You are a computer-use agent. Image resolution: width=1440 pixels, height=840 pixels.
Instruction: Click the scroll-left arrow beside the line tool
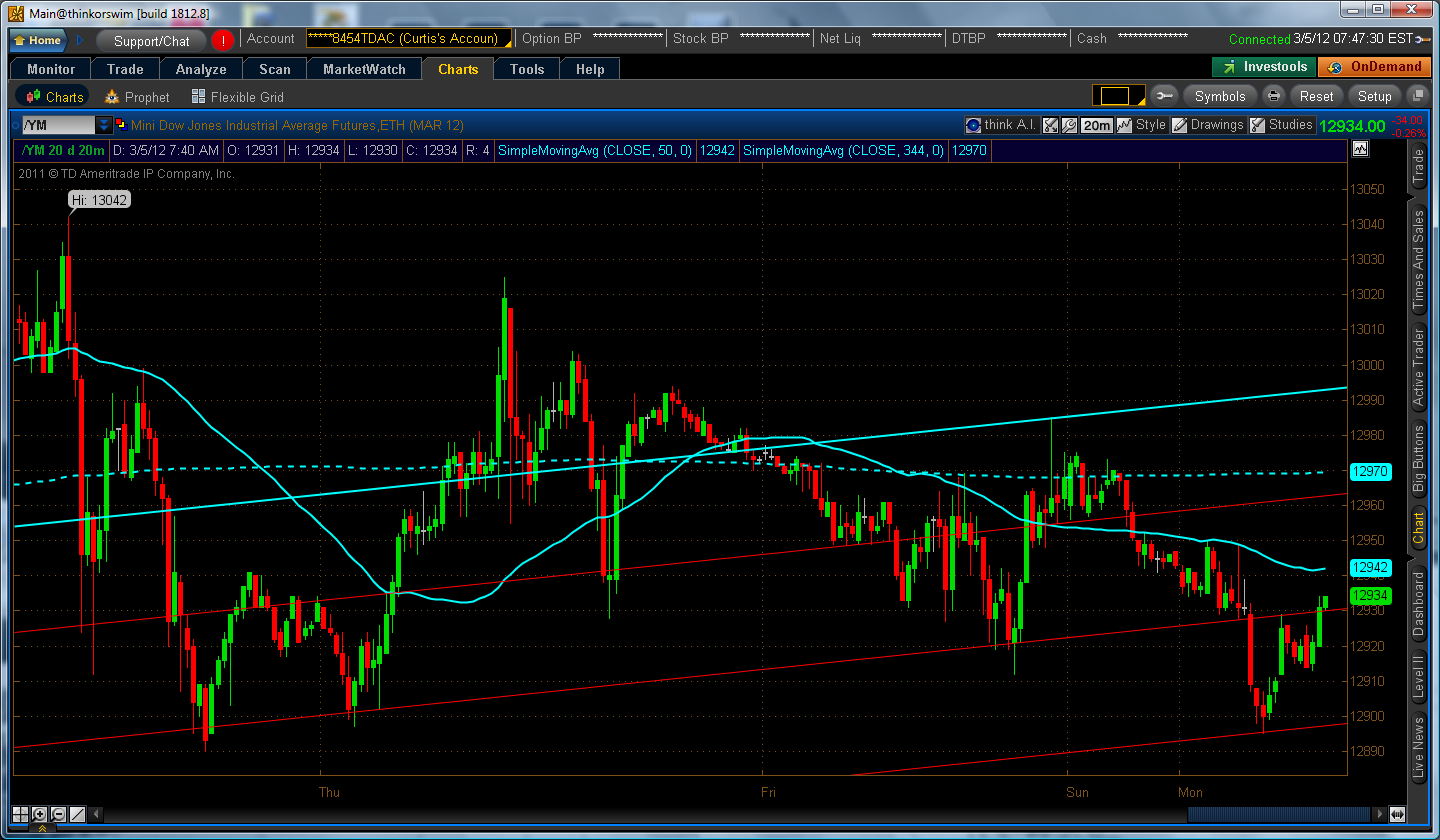pyautogui.click(x=97, y=814)
